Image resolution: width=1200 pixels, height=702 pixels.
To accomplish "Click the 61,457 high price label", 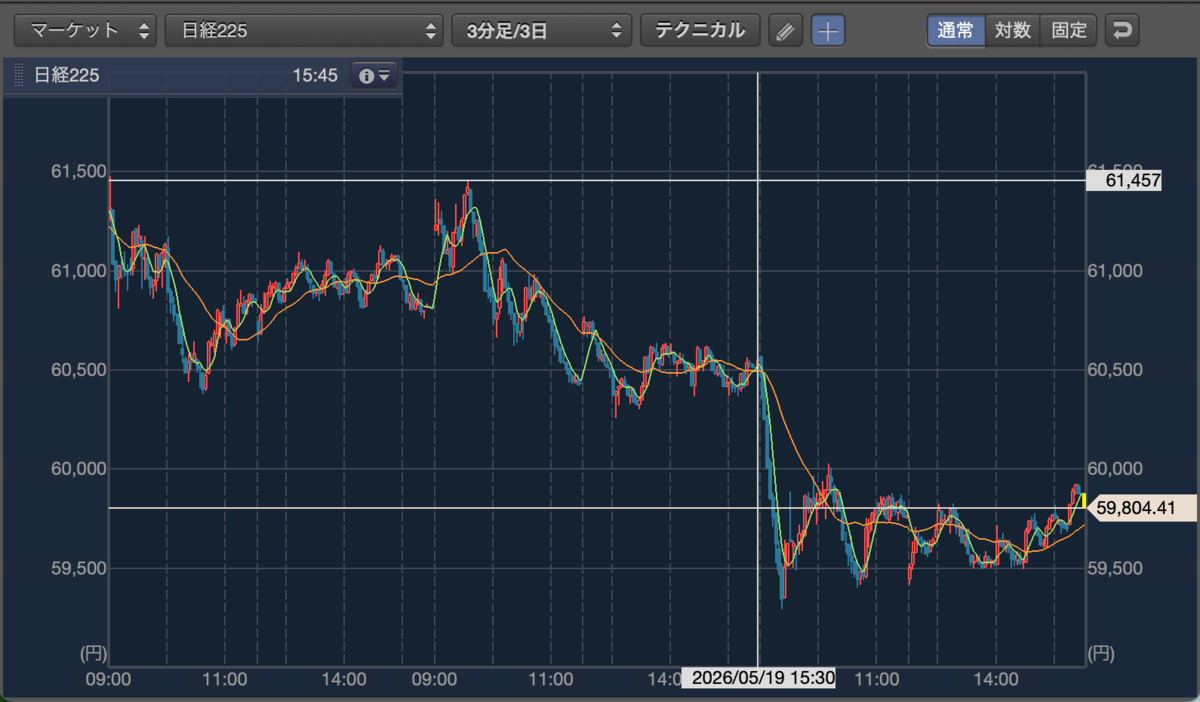I will tap(1123, 181).
